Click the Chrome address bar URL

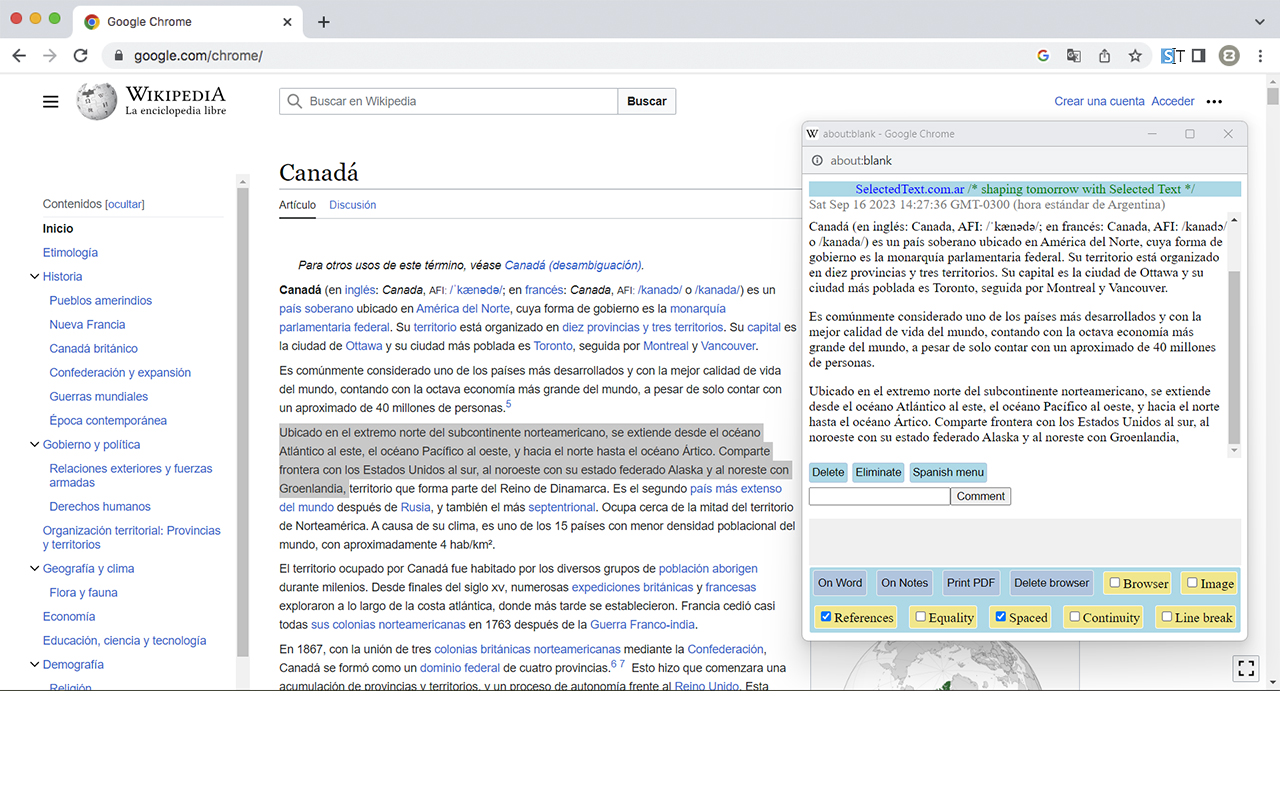198,56
